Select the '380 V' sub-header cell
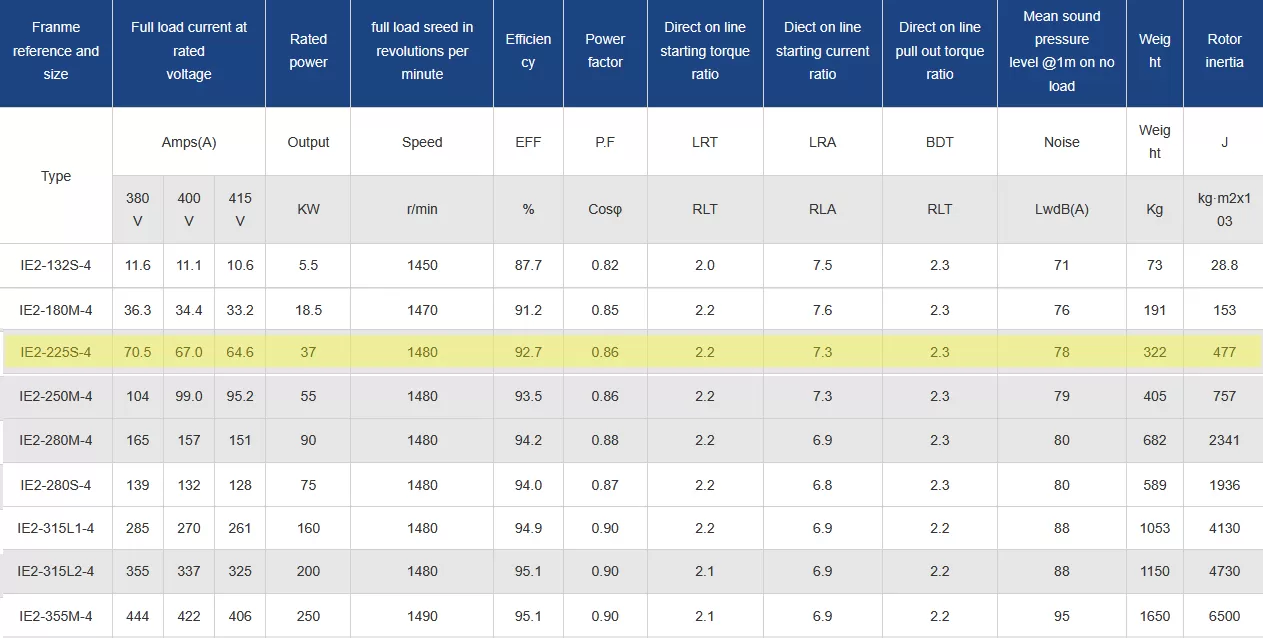The width and height of the screenshot is (1263, 638). (138, 209)
